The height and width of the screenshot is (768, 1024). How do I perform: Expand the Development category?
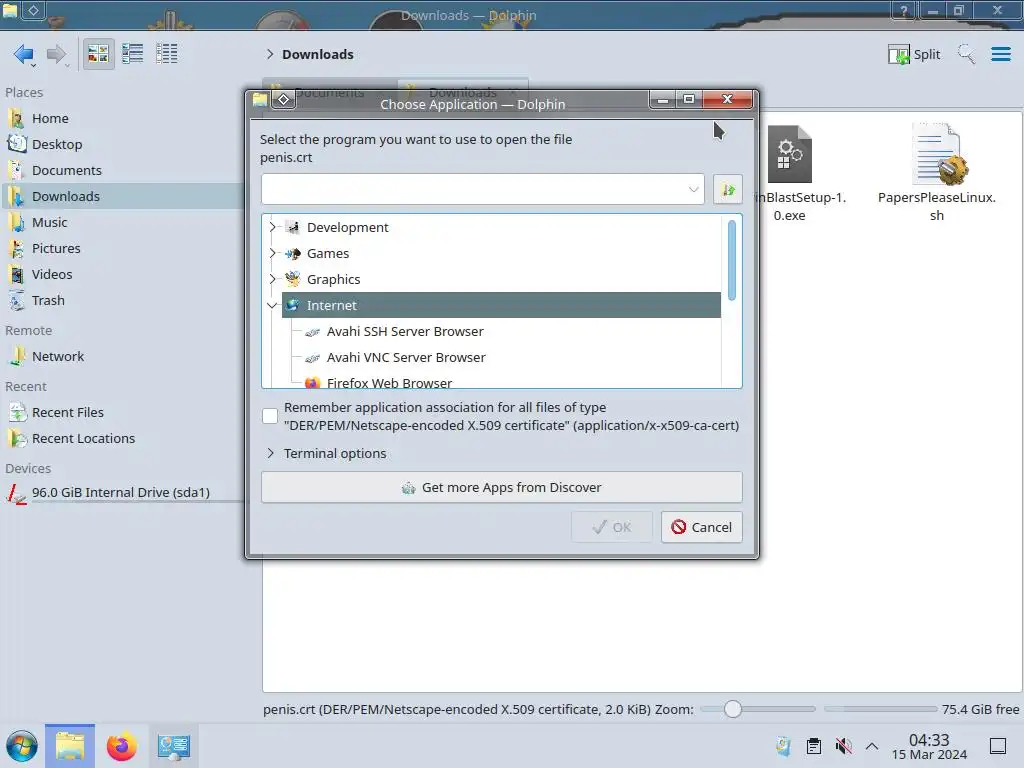point(272,227)
